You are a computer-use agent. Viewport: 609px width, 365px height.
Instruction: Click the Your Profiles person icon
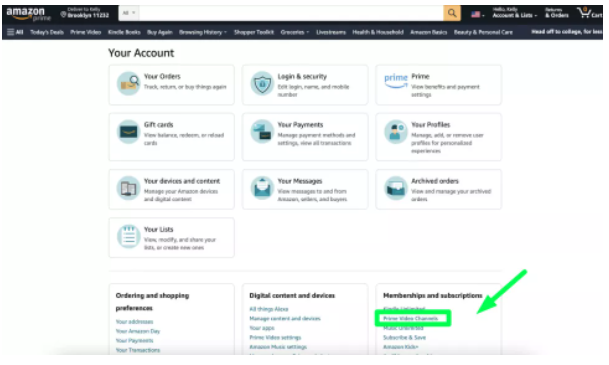point(396,132)
